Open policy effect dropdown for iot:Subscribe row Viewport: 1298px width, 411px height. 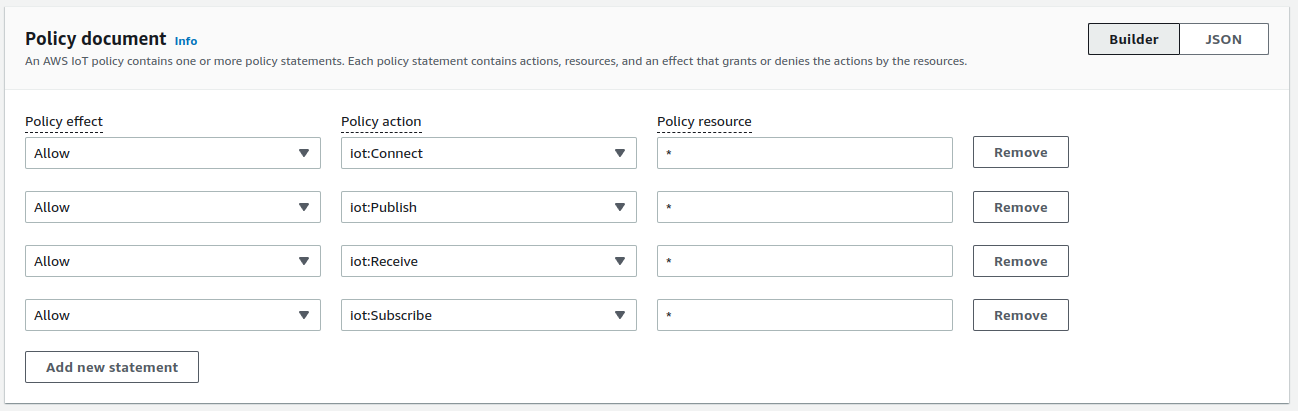click(x=172, y=315)
